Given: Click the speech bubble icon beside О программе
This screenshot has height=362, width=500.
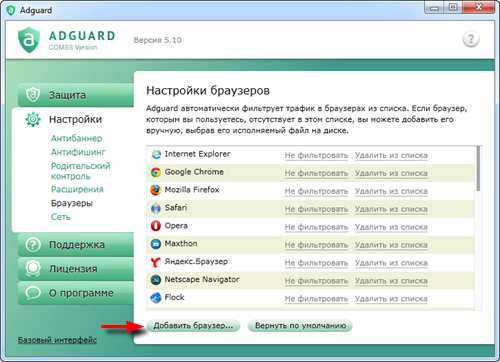Looking at the screenshot, I should click(x=33, y=293).
